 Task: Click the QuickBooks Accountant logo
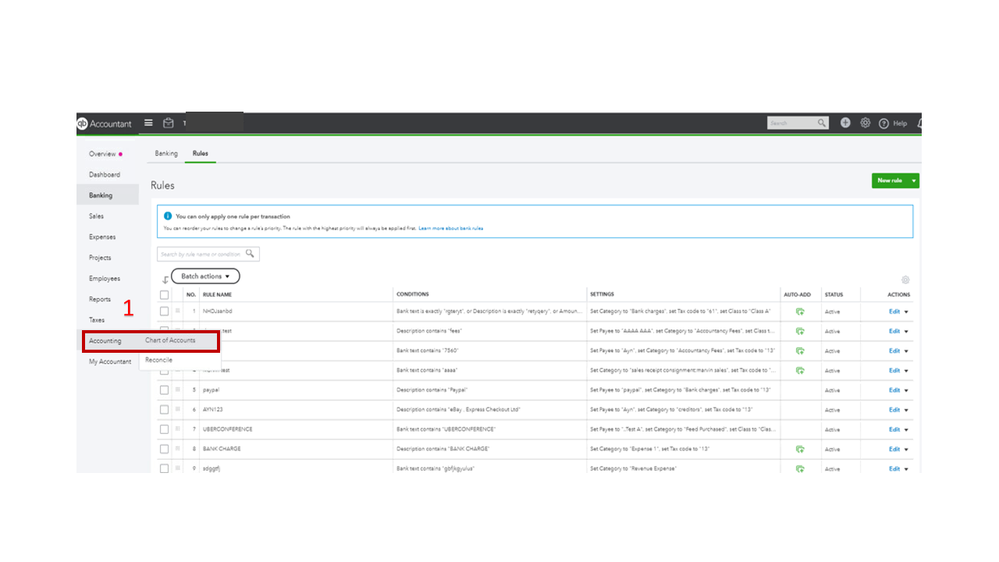[x=104, y=124]
